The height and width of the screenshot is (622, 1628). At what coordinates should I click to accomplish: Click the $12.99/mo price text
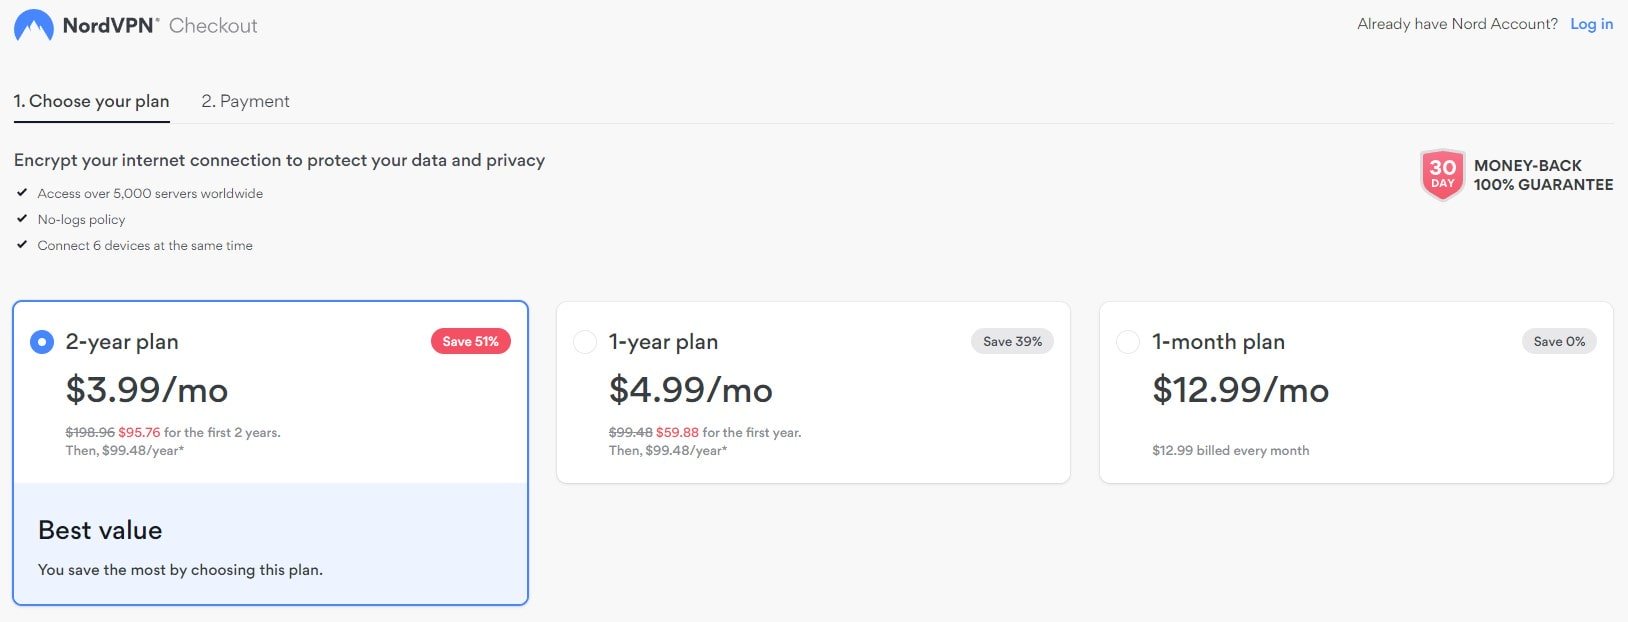[1240, 390]
